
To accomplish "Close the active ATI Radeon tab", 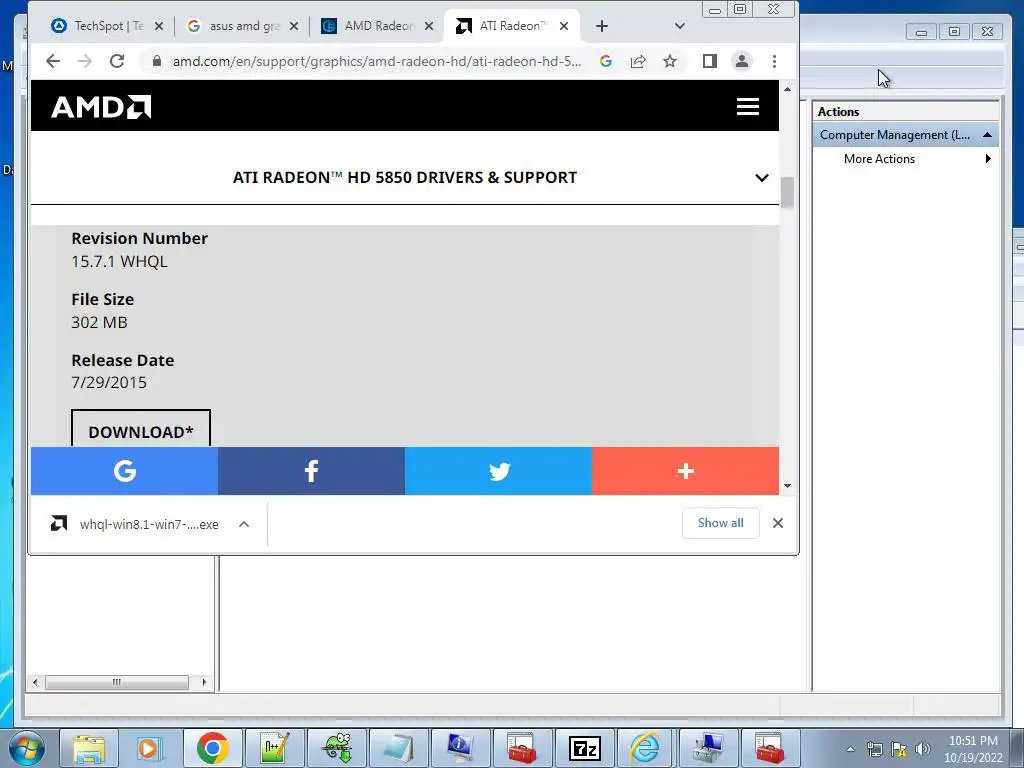I will coord(564,26).
